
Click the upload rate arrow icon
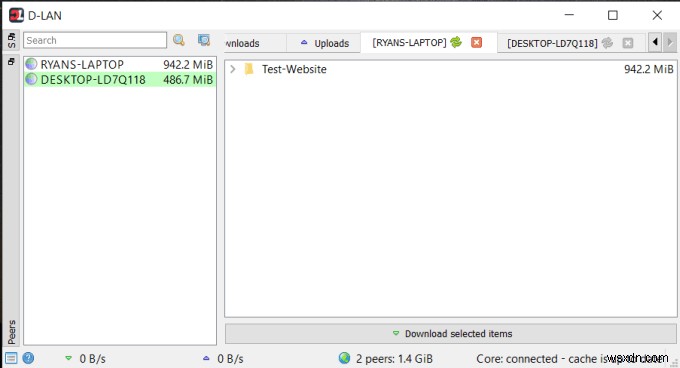click(206, 358)
